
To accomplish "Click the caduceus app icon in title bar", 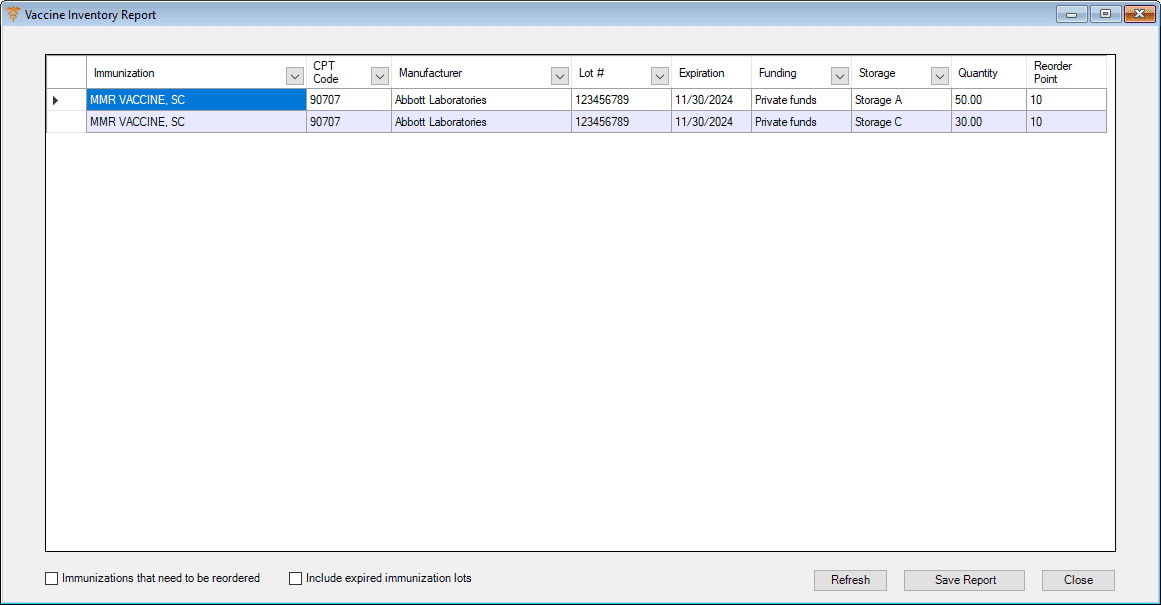I will 13,14.
